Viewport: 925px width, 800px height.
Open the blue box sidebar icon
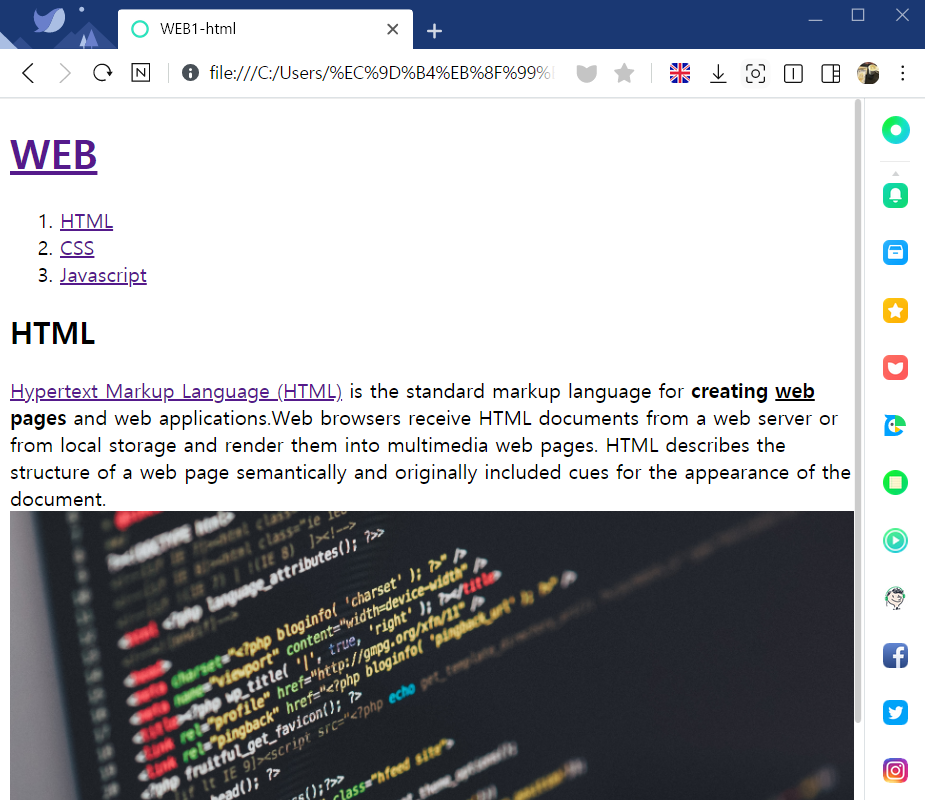click(x=896, y=253)
